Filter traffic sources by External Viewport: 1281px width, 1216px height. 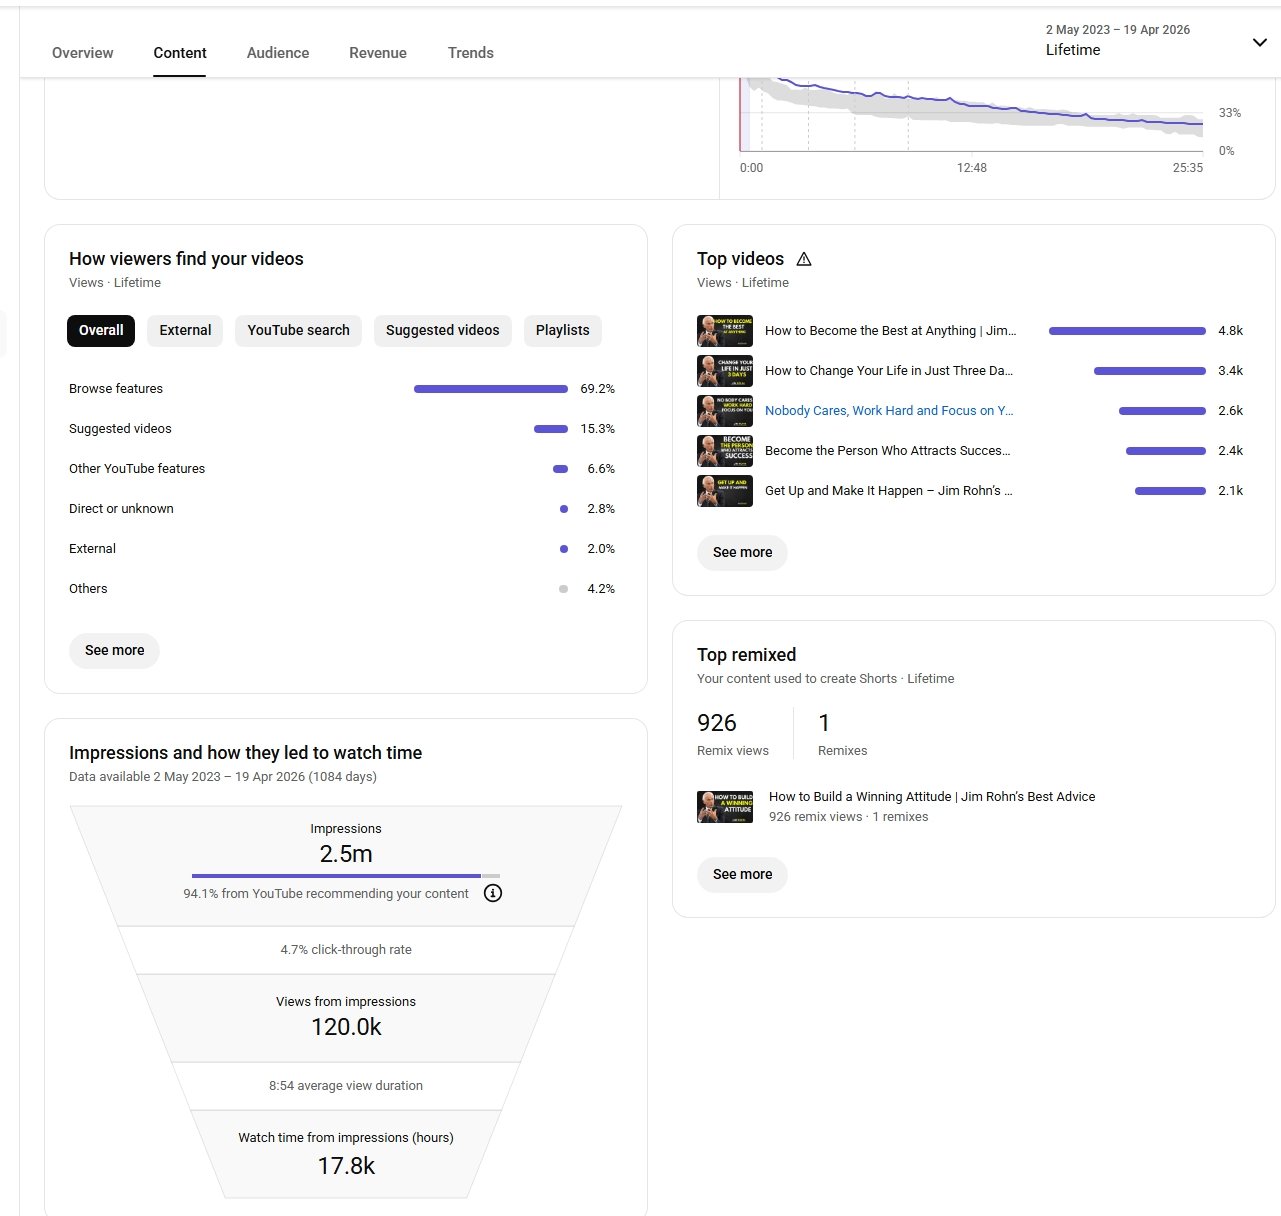click(x=185, y=330)
